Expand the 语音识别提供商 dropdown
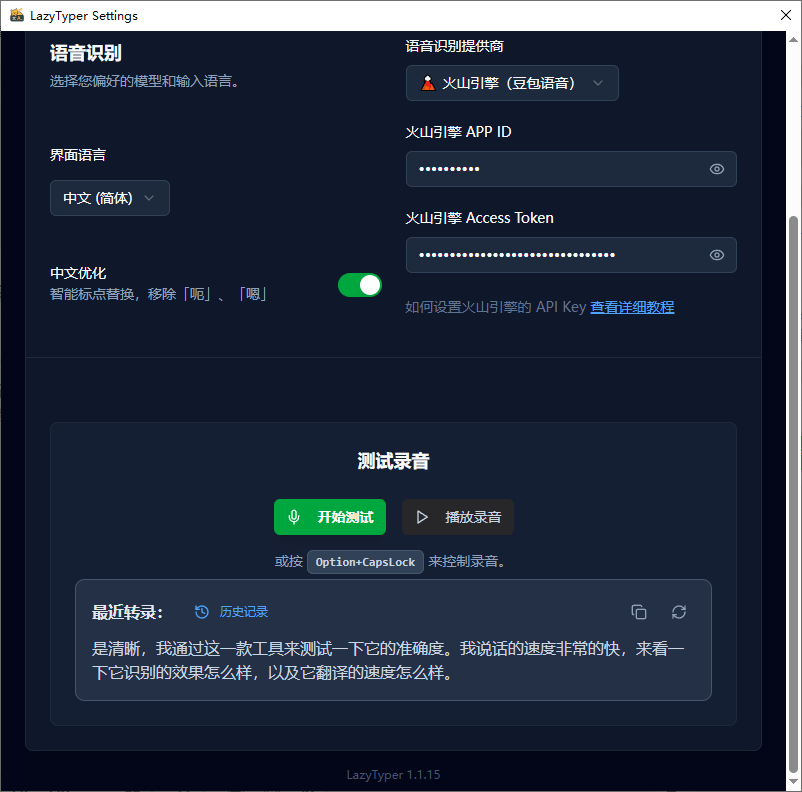802x792 pixels. [512, 83]
